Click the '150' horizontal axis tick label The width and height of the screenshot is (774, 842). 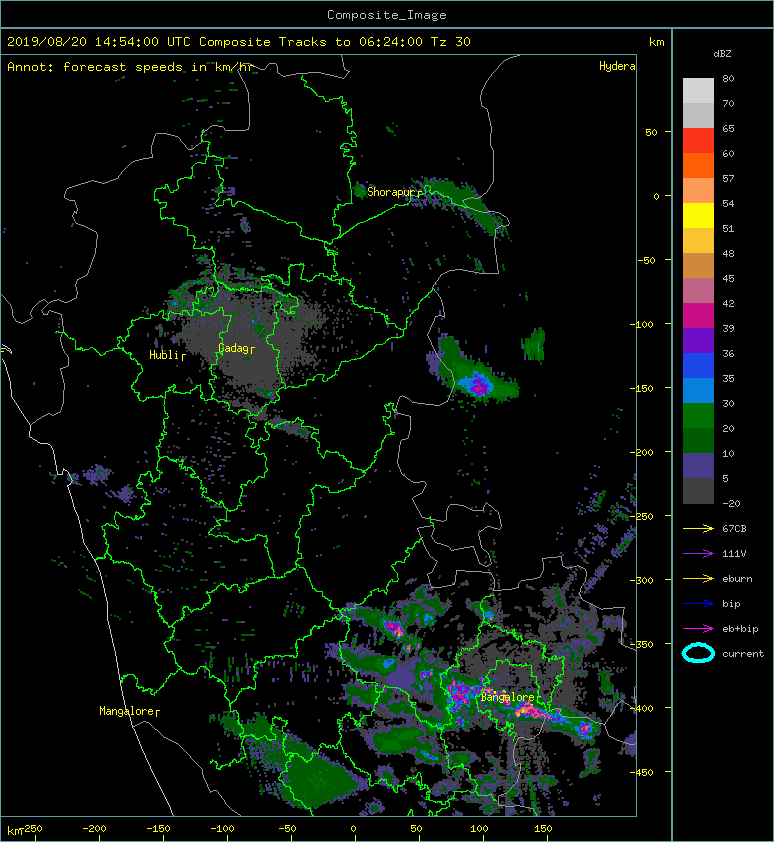pos(544,829)
